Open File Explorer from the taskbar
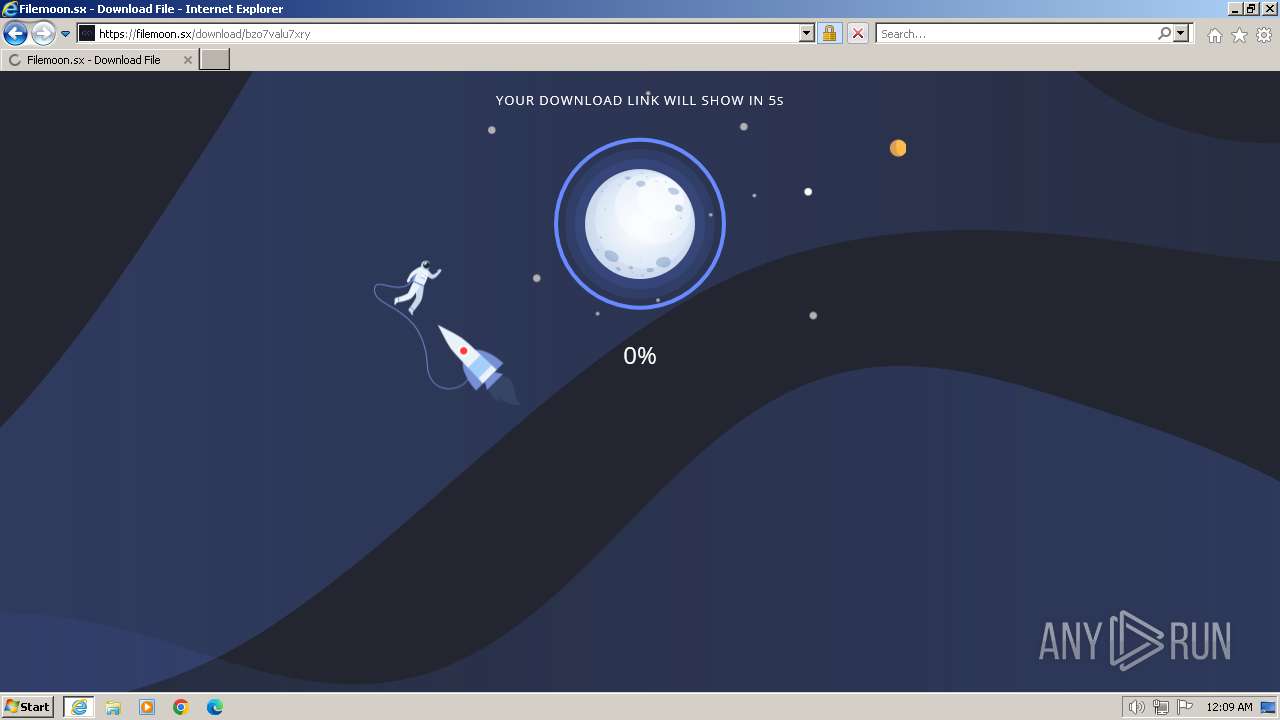This screenshot has width=1280, height=720. [x=113, y=707]
